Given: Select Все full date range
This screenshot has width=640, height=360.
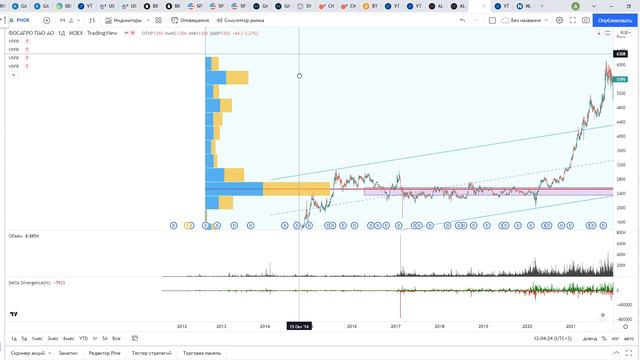Looking at the screenshot, I should tap(116, 338).
